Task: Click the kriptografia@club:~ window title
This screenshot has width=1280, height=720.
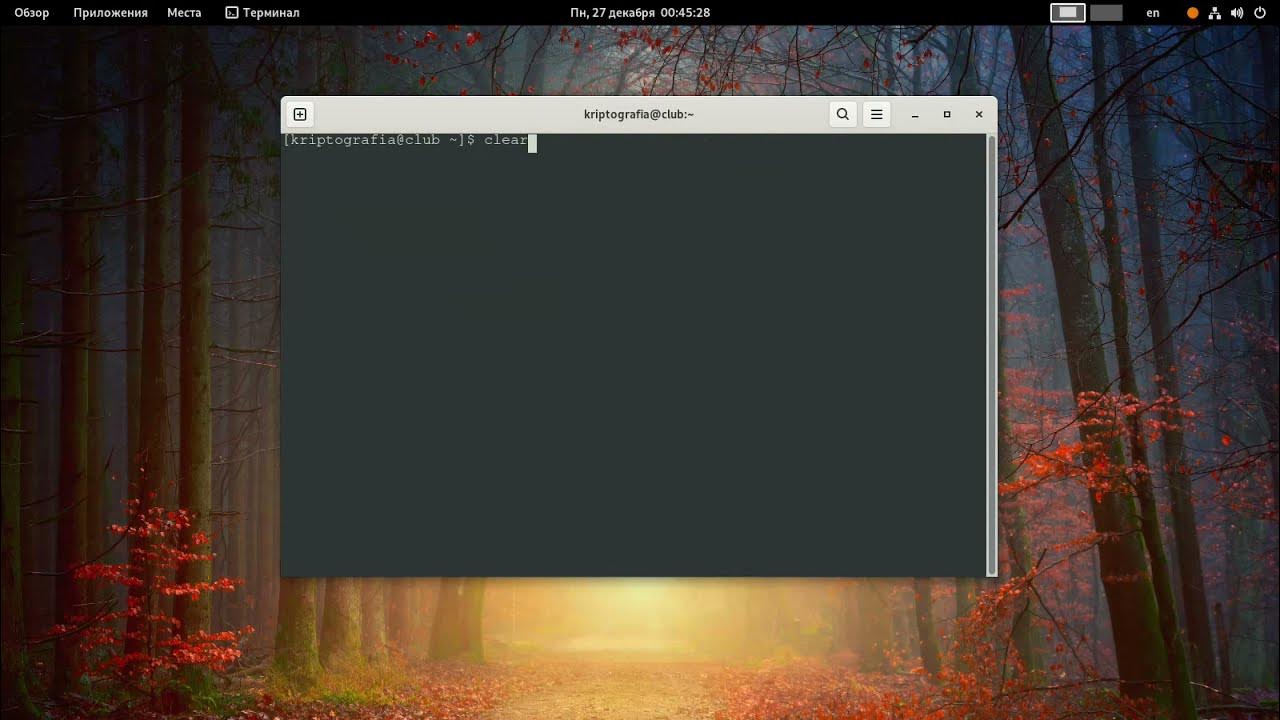Action: pyautogui.click(x=639, y=115)
